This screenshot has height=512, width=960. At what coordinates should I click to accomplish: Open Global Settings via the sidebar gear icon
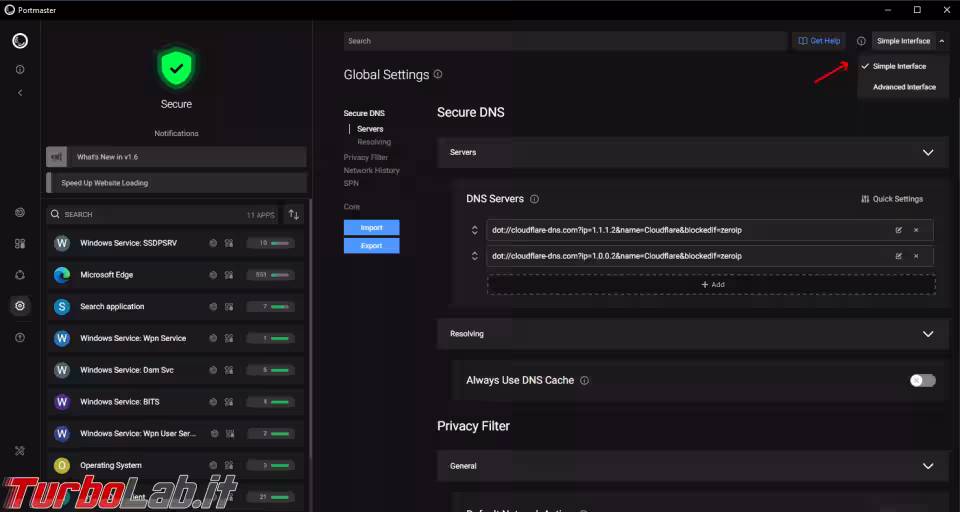(x=20, y=306)
